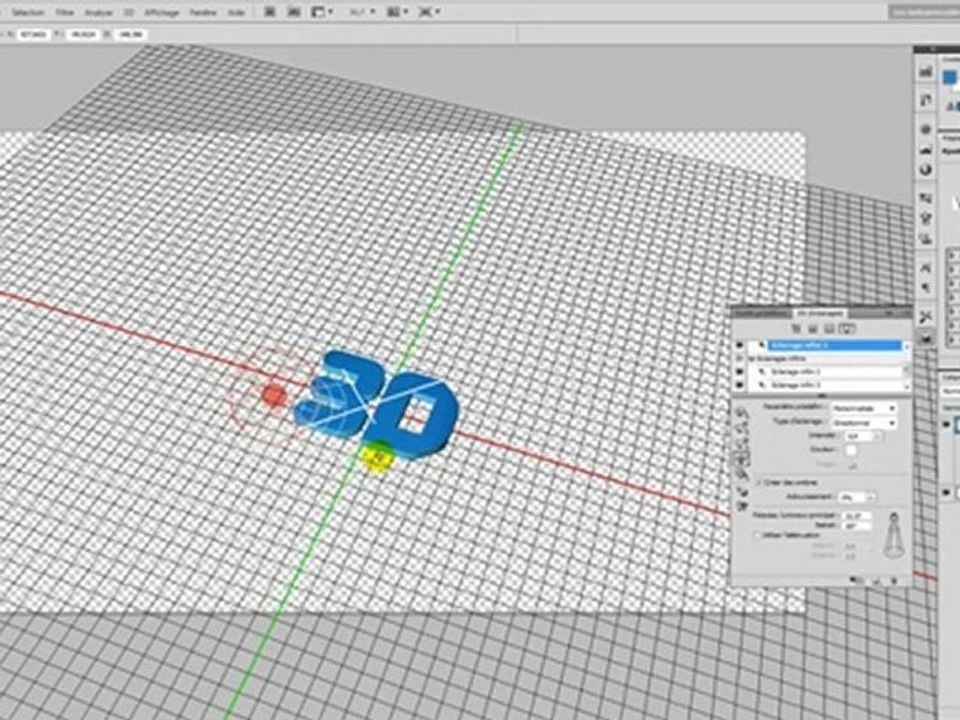Toggle visibility of Éclairages infinis group
This screenshot has width=960, height=720.
(x=739, y=359)
